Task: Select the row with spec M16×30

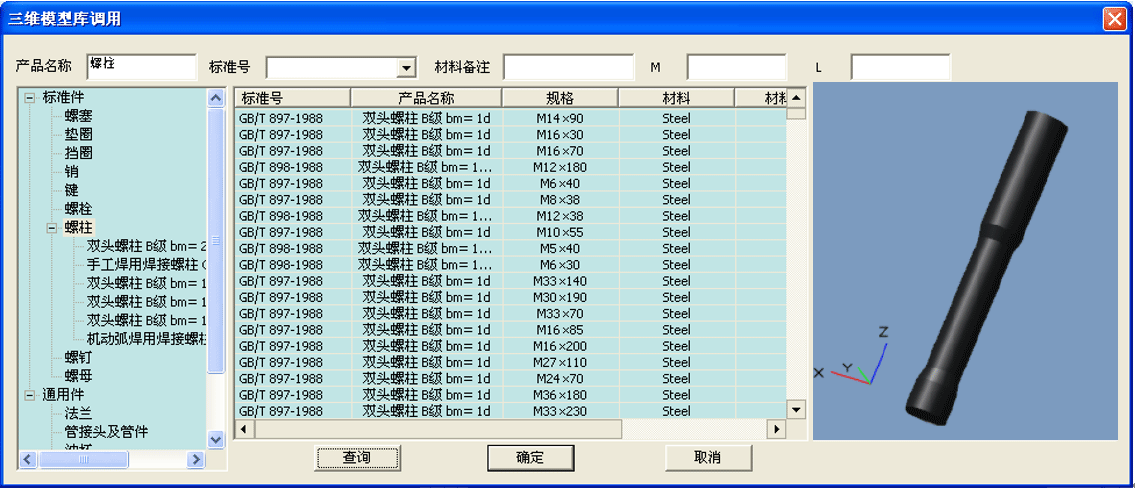Action: pyautogui.click(x=510, y=135)
